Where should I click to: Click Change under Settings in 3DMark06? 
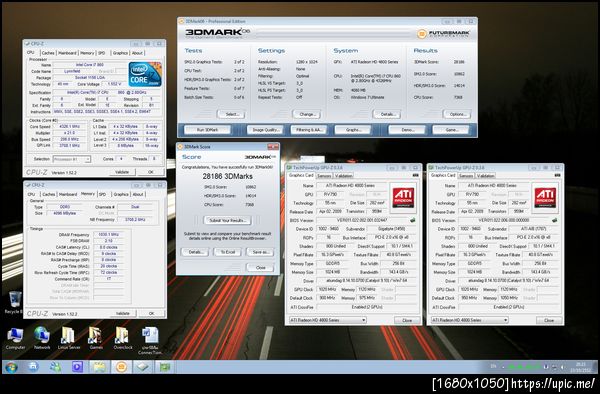307,114
